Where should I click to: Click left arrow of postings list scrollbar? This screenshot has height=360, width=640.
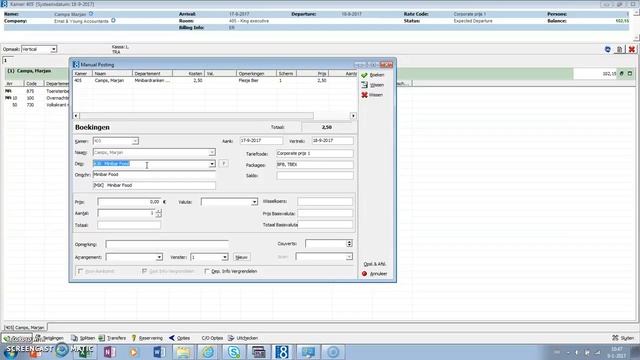point(76,116)
